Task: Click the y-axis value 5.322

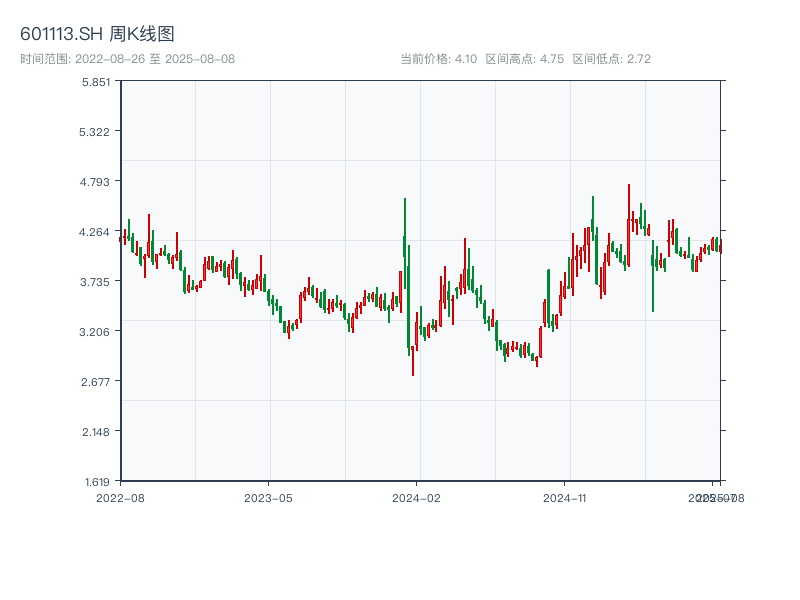Action: coord(94,132)
